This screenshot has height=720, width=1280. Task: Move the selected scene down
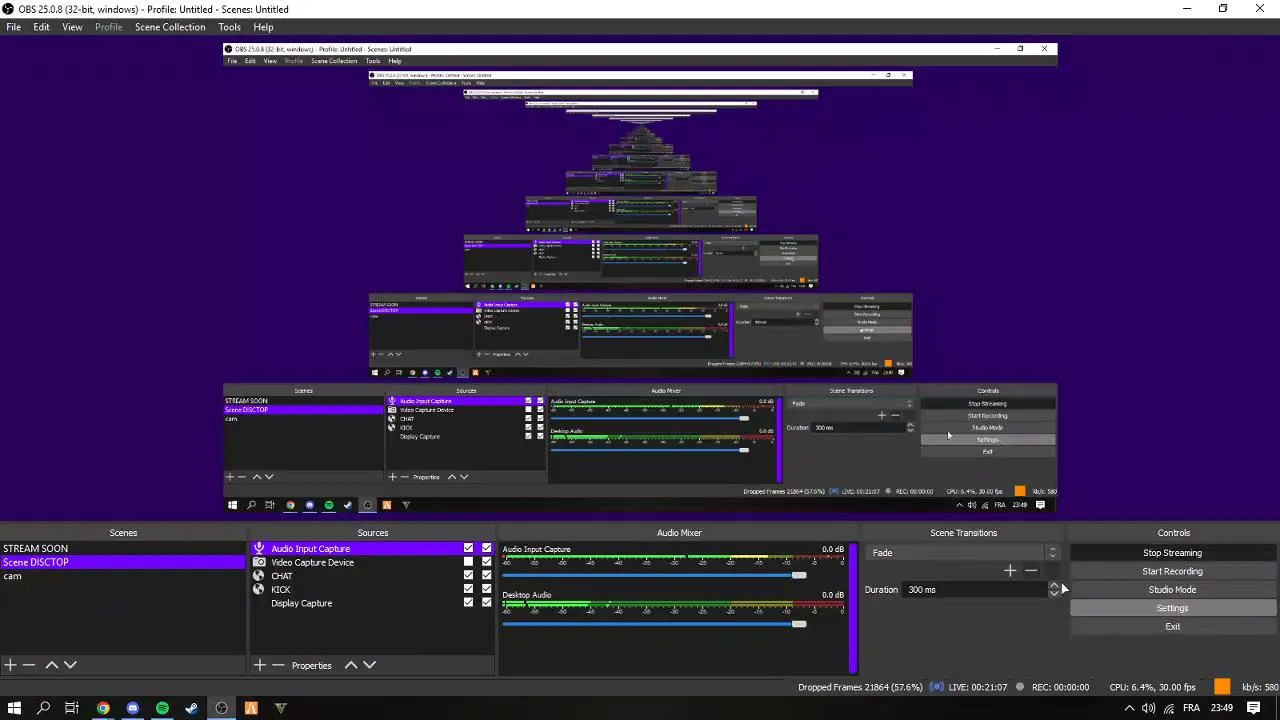click(x=70, y=665)
